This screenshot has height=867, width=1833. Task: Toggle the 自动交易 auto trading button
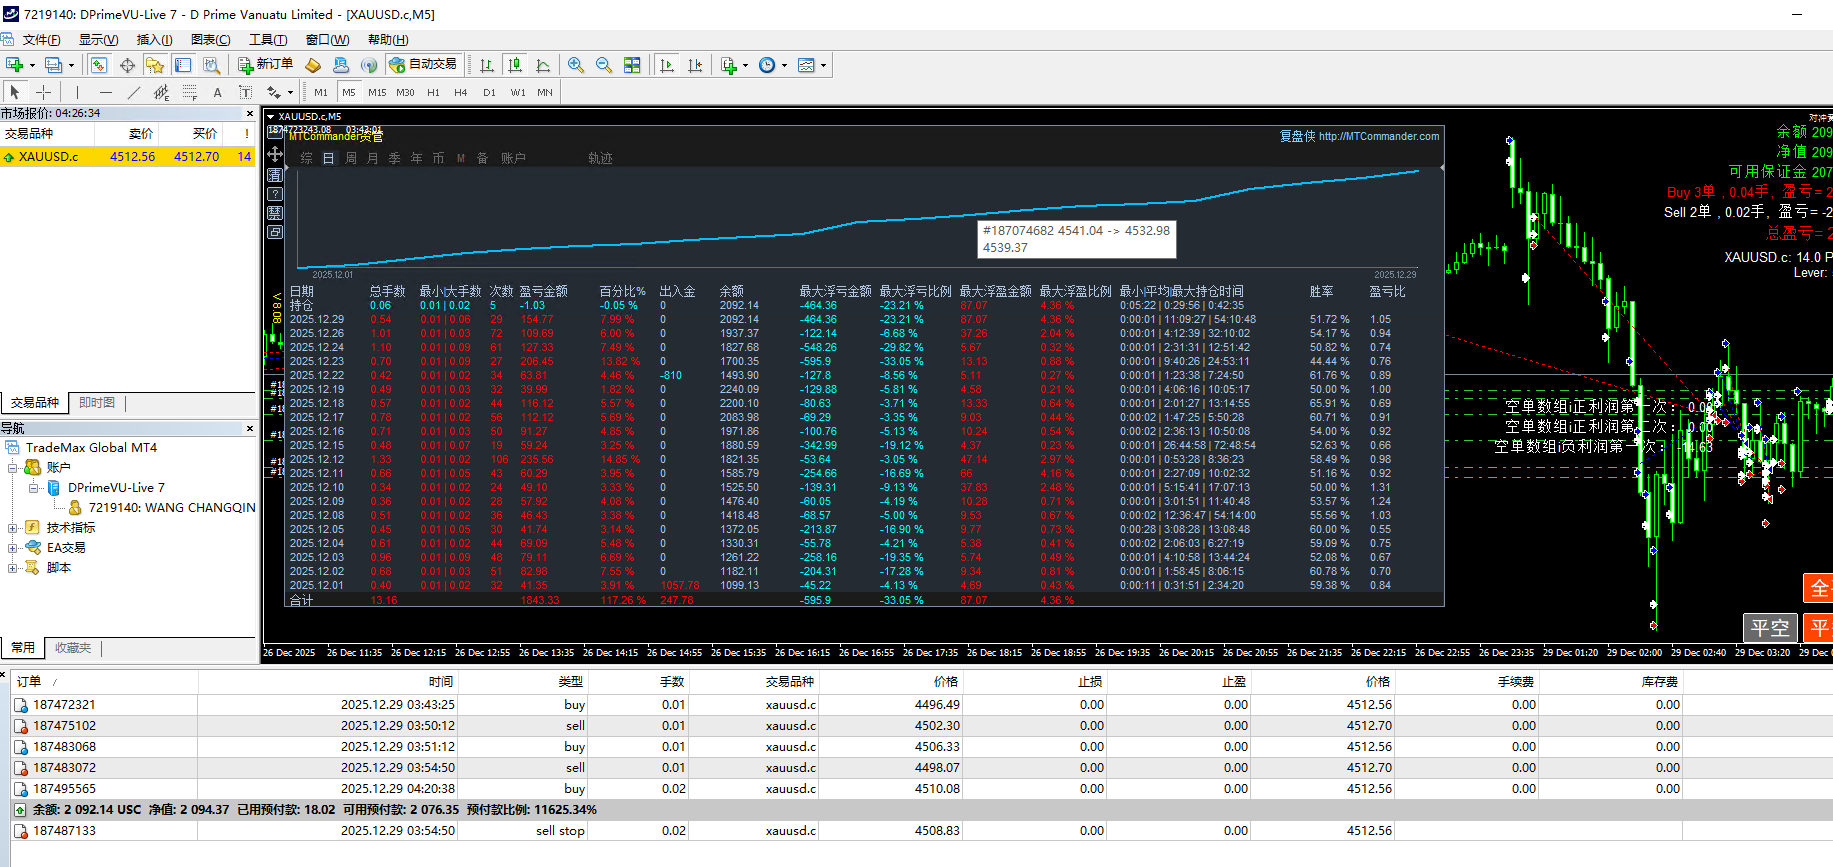(x=423, y=65)
